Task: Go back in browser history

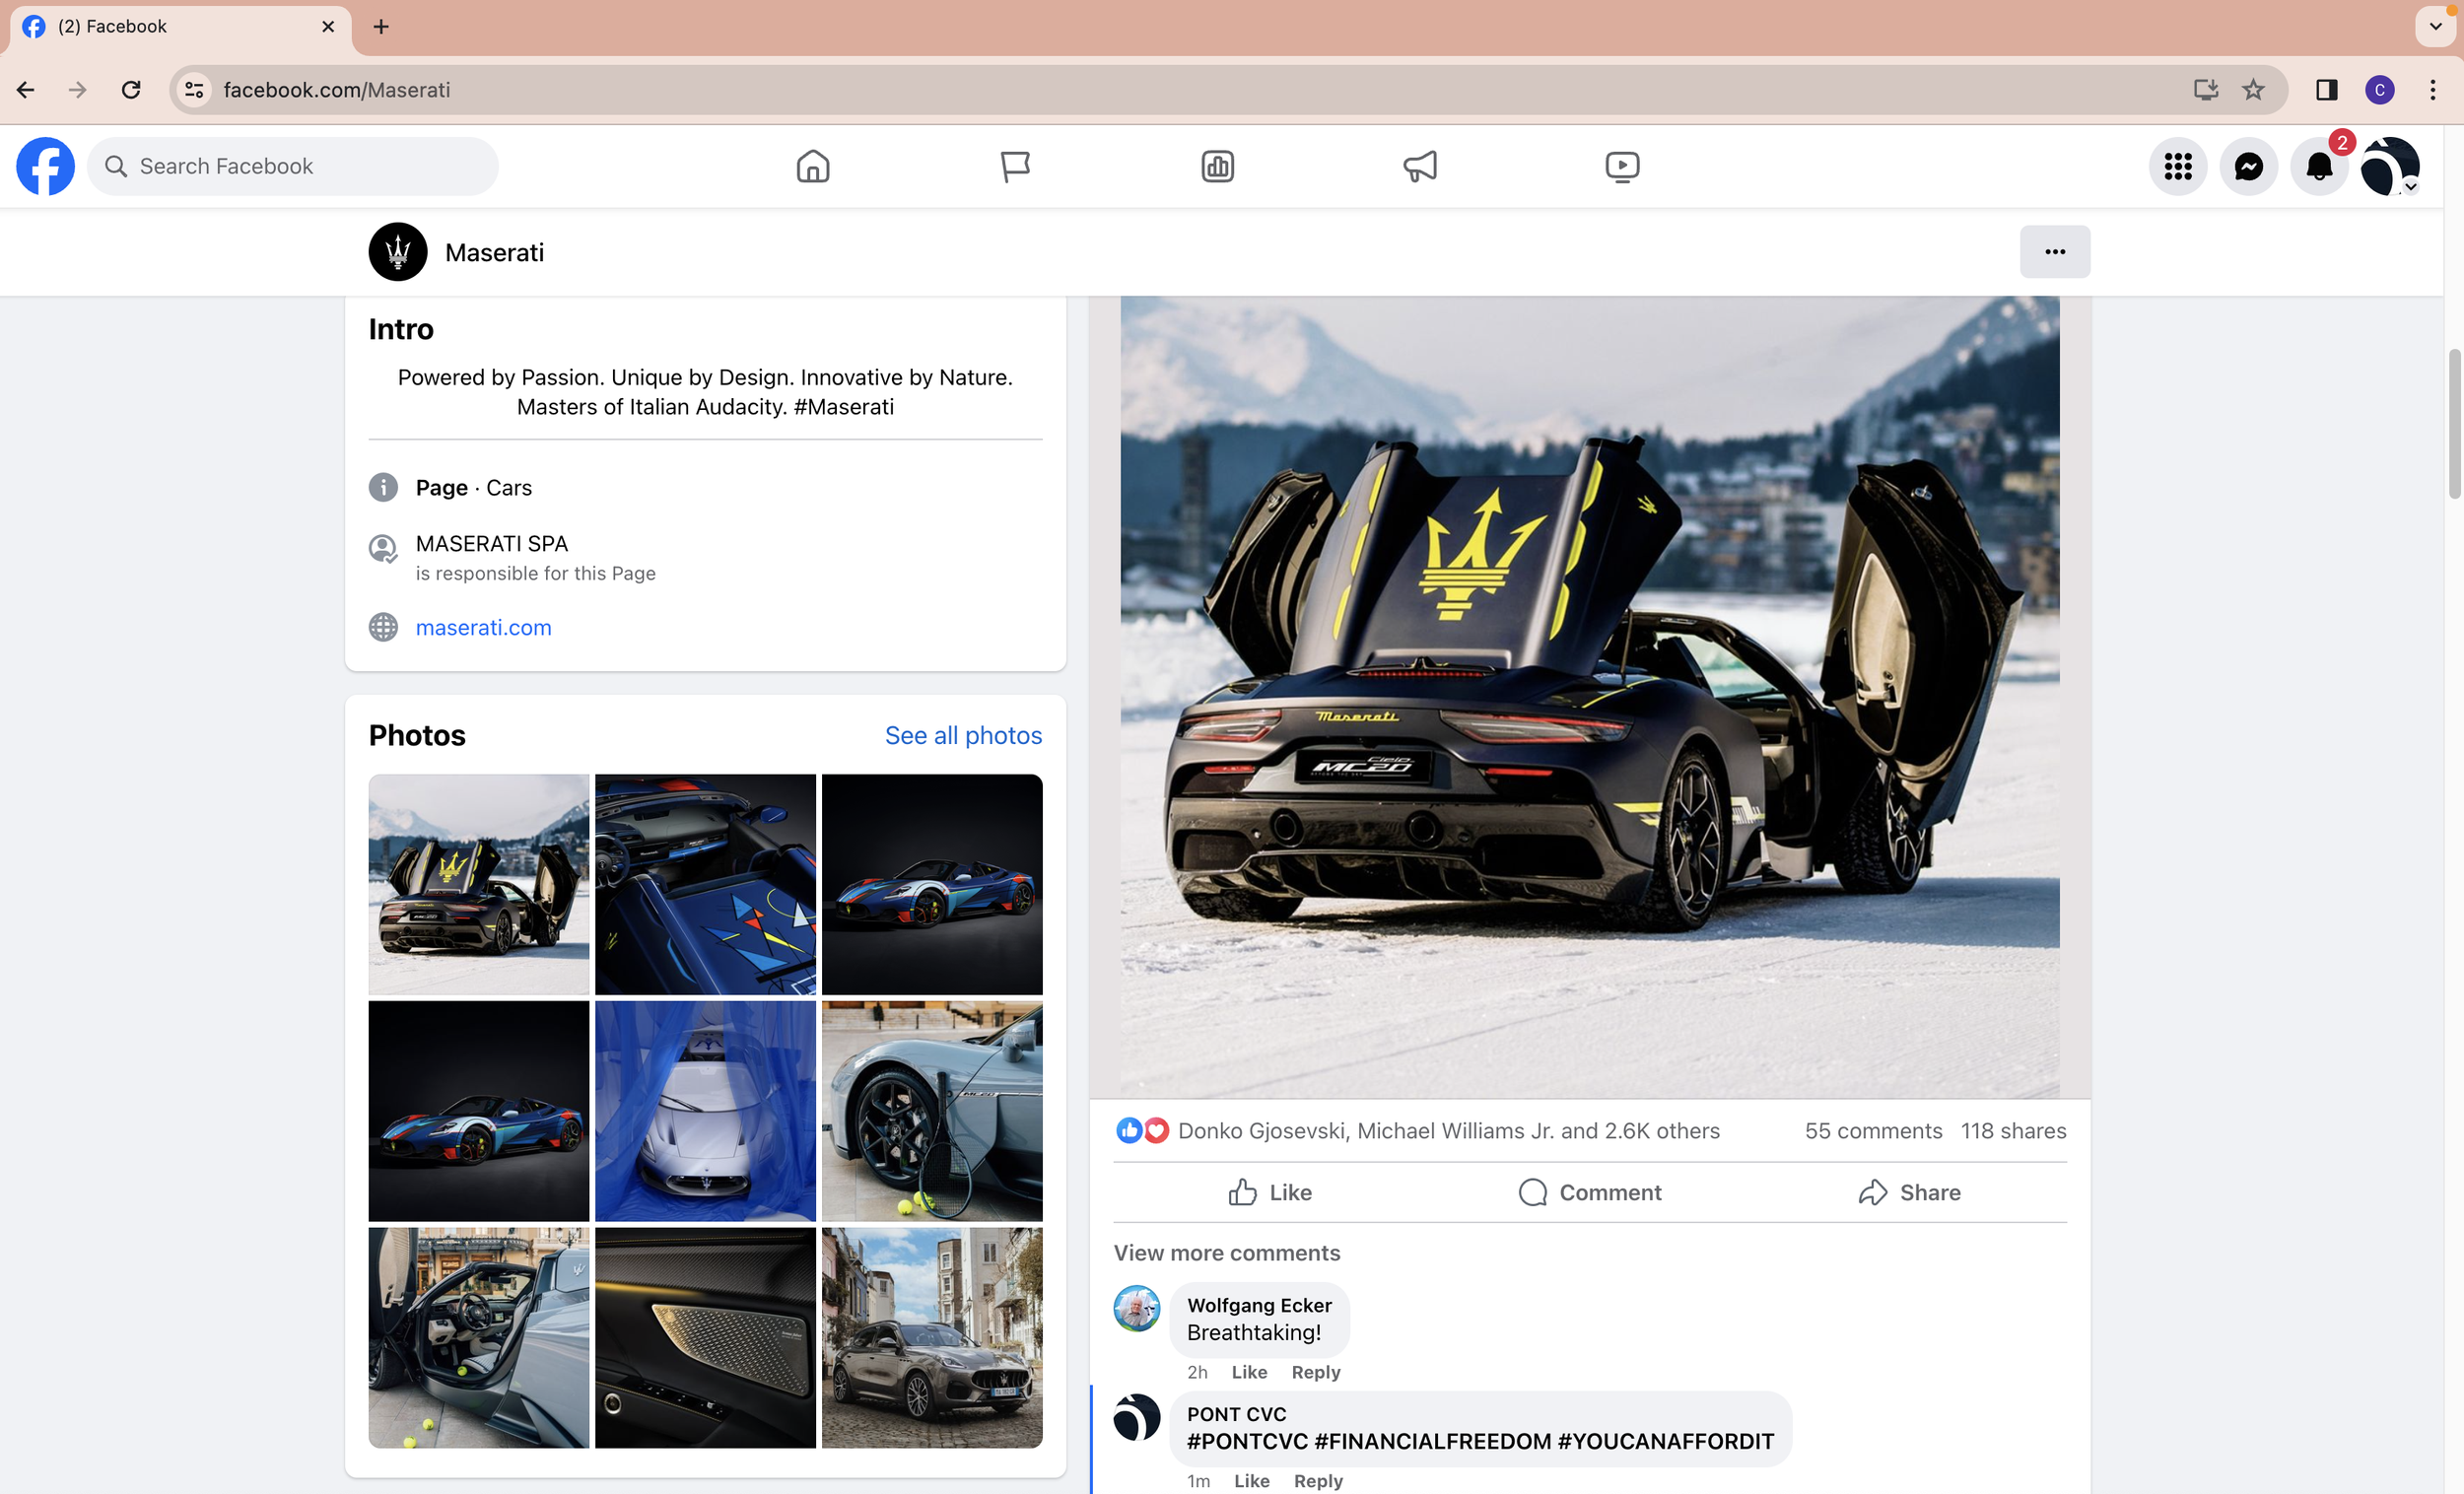Action: point(26,90)
